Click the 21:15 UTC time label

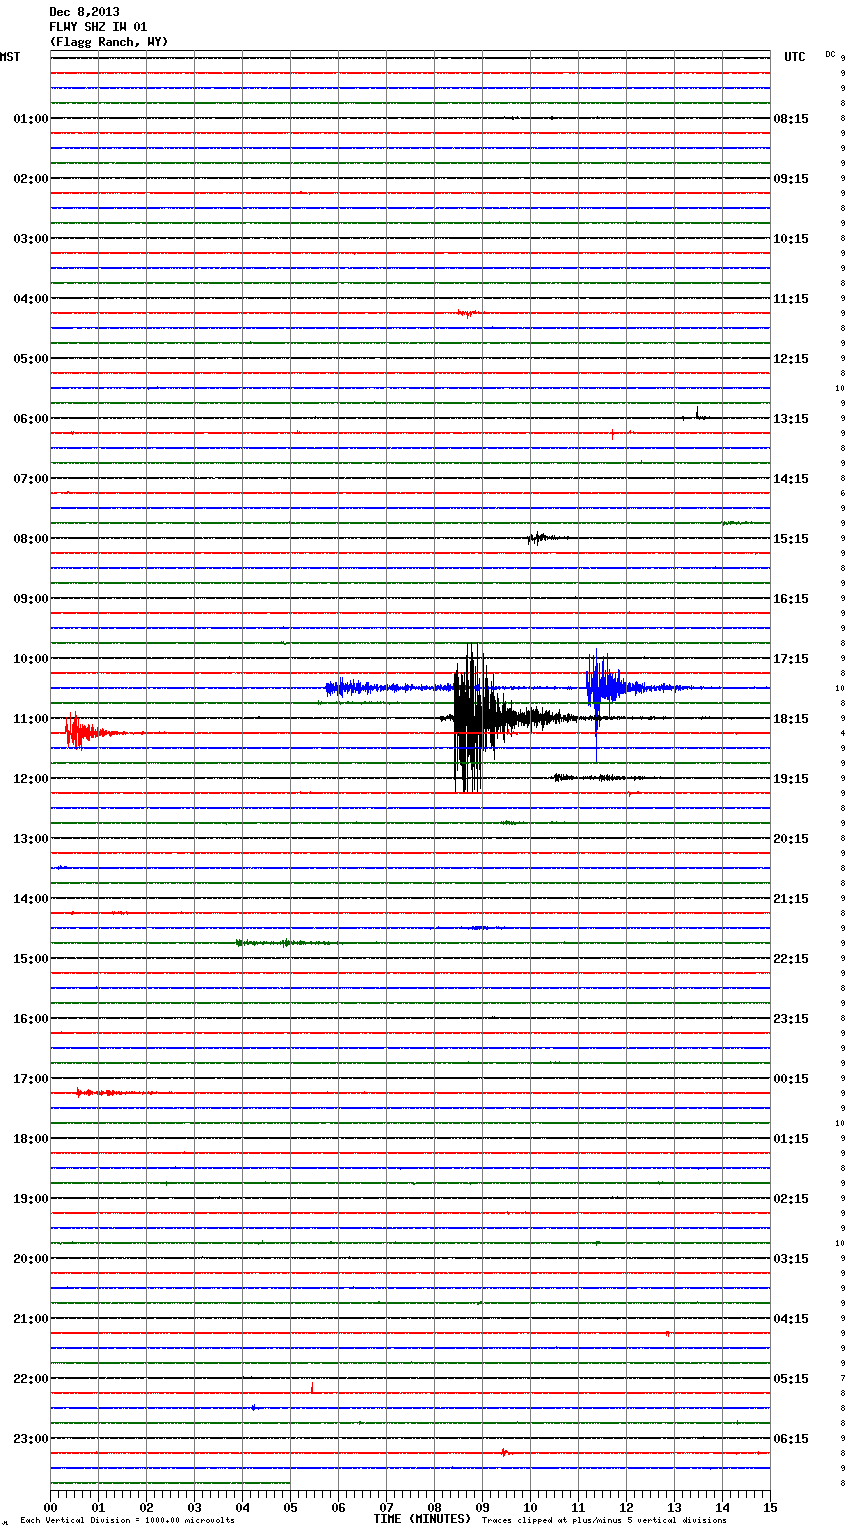pyautogui.click(x=791, y=899)
